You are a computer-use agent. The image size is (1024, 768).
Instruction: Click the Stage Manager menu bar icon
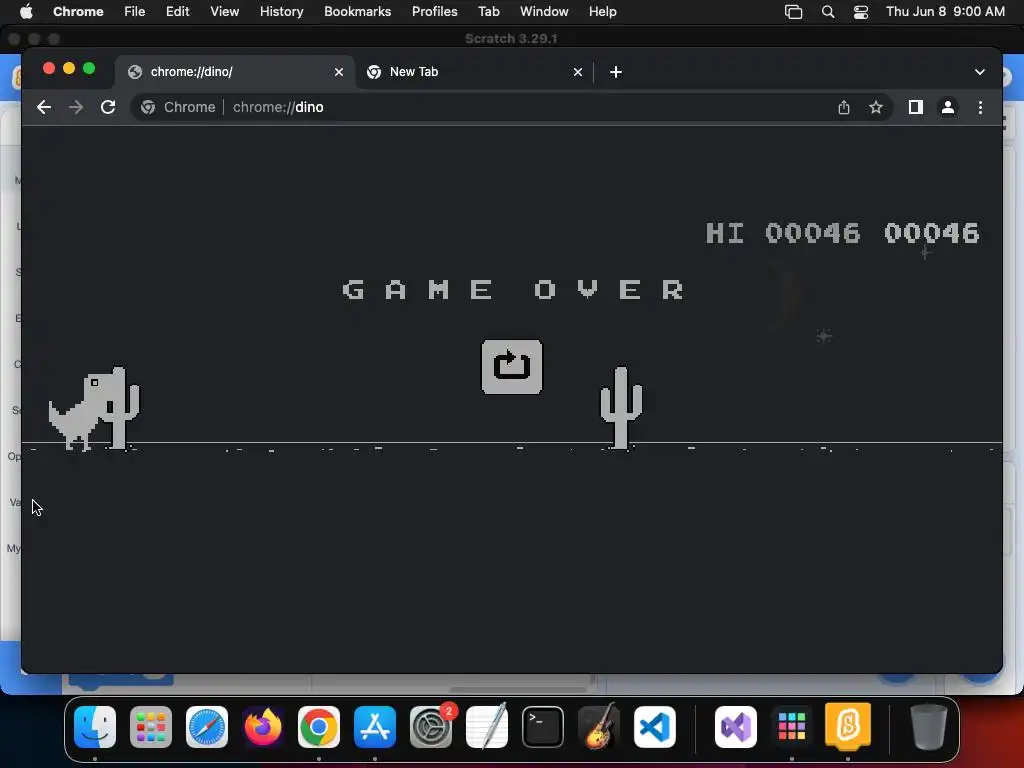(x=793, y=12)
